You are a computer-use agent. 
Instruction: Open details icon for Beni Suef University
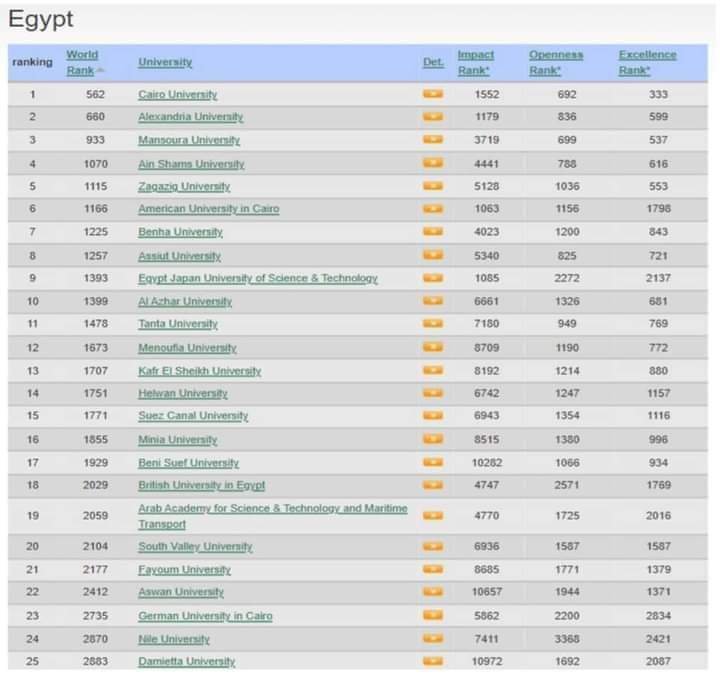pyautogui.click(x=433, y=462)
